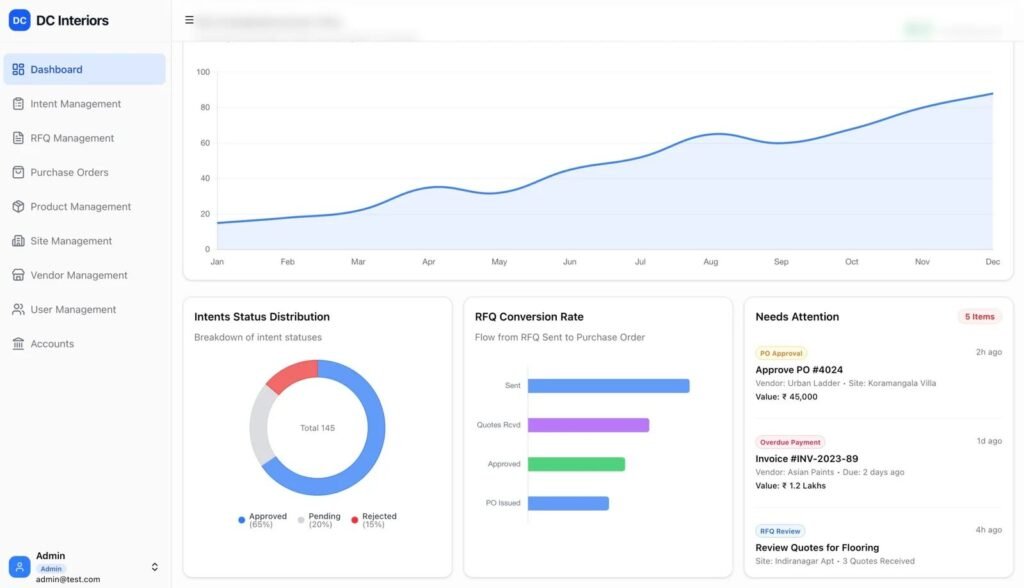This screenshot has width=1024, height=588.
Task: Open Review Quotes for Flooring item
Action: point(817,547)
